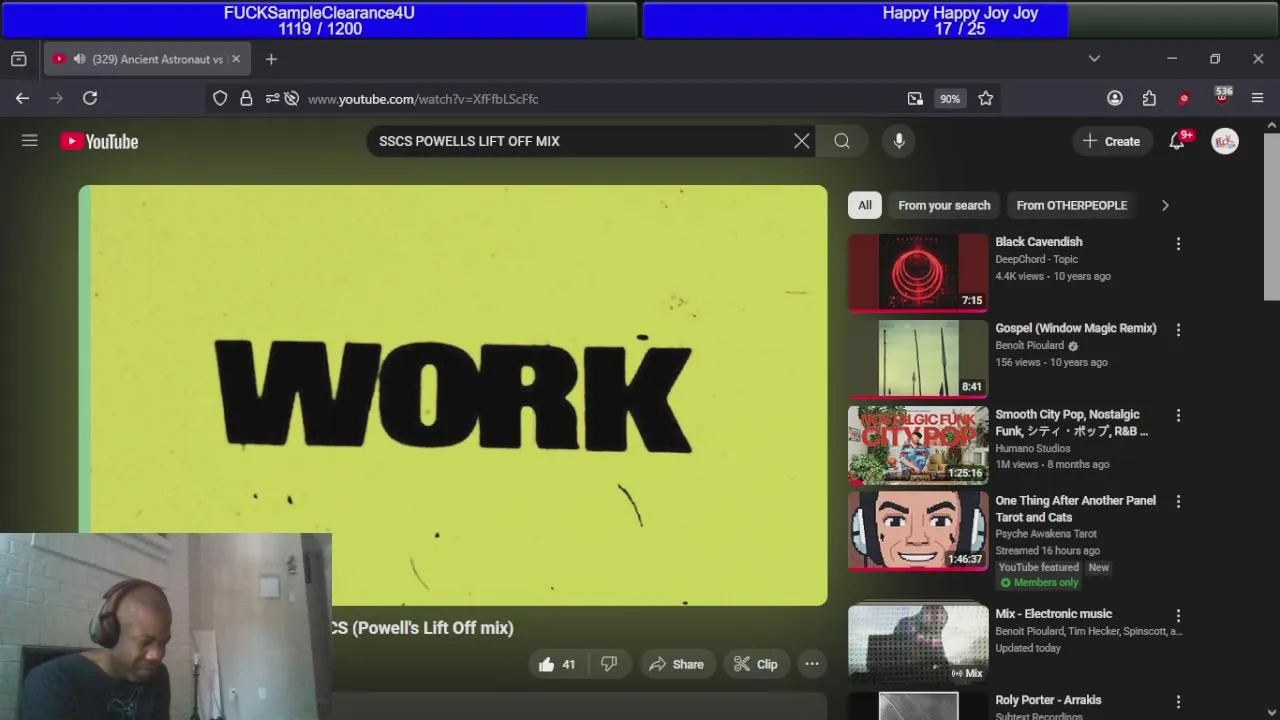Open options for One Thing After Another
The width and height of the screenshot is (1280, 720).
(x=1178, y=501)
